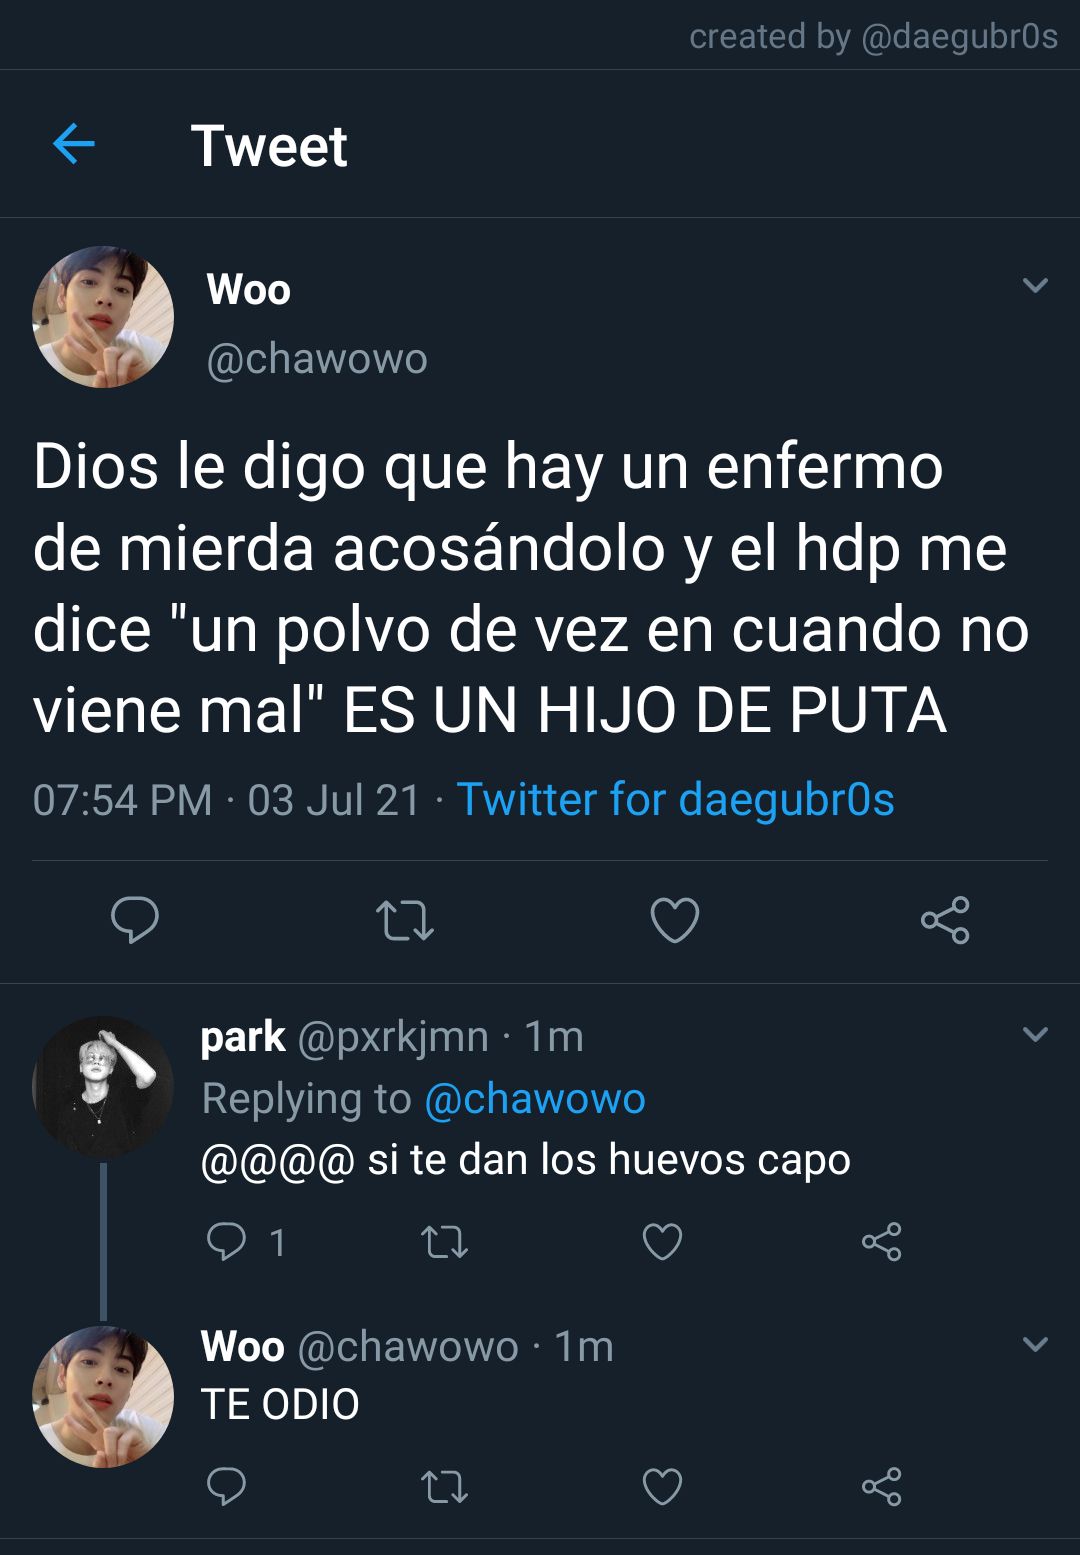Image resolution: width=1080 pixels, height=1555 pixels.
Task: Like the main Woo tweet
Action: point(675,920)
